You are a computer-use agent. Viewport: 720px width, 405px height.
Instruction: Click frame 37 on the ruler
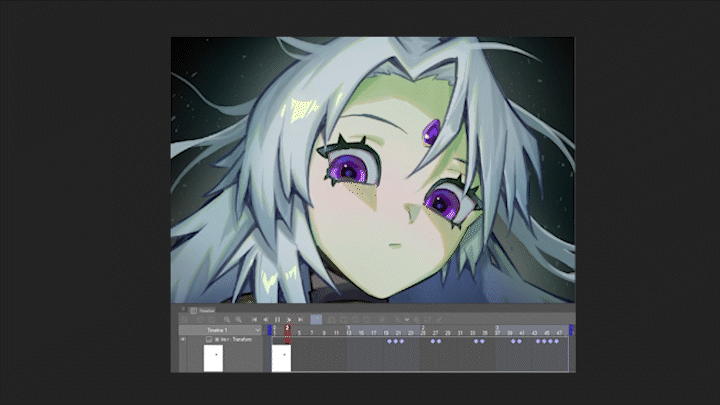[x=497, y=333]
